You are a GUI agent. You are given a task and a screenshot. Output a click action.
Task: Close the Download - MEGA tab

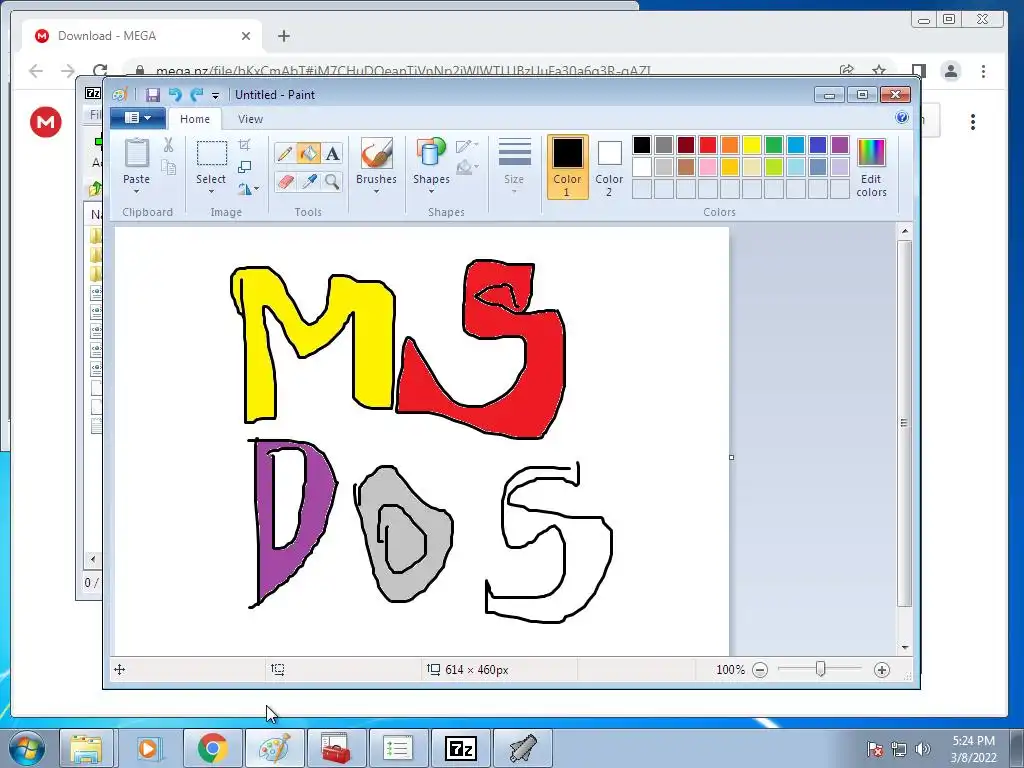tap(246, 36)
